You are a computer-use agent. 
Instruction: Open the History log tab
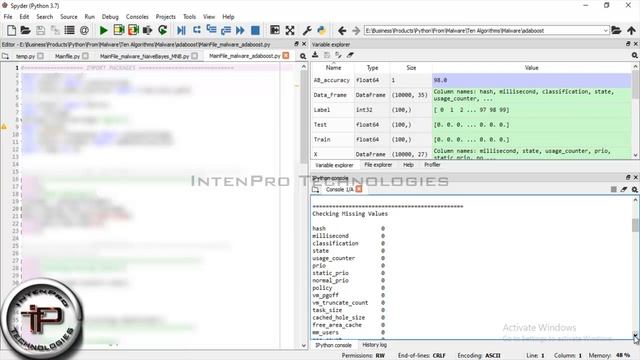tap(374, 345)
